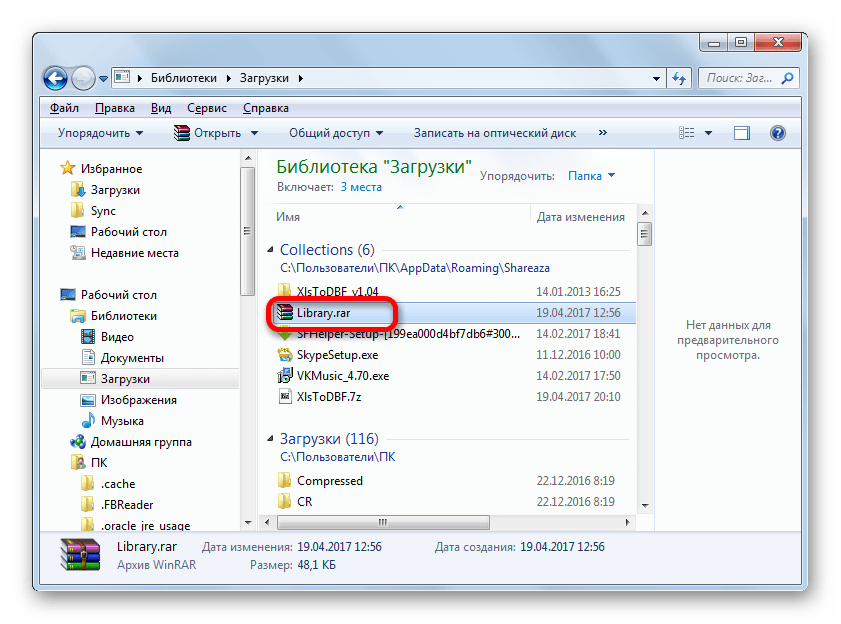Sort by the Дата изменения column header
The height and width of the screenshot is (624, 841).
tap(582, 217)
